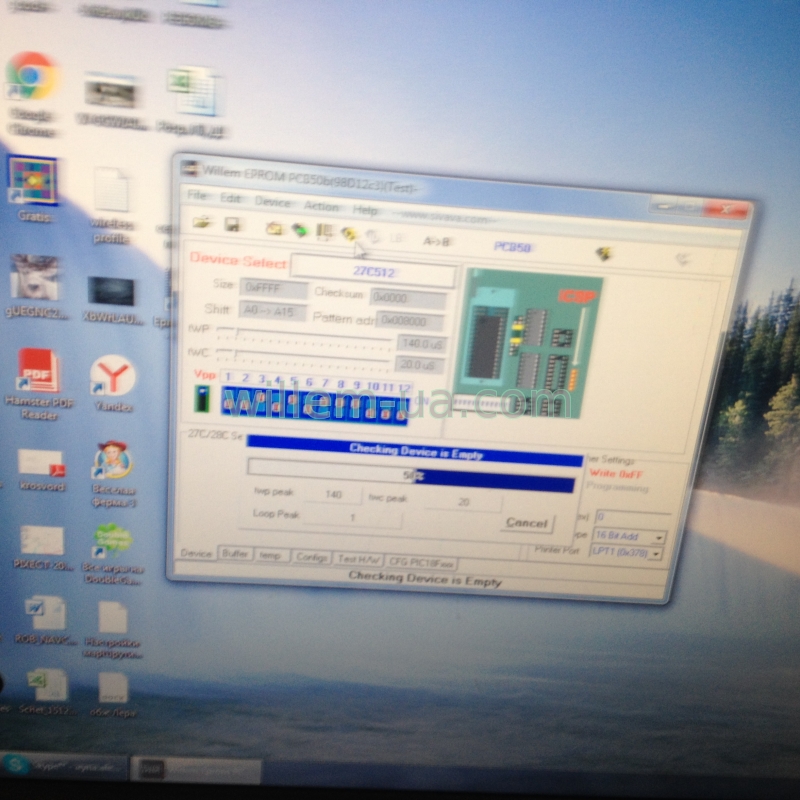The width and height of the screenshot is (800, 800).
Task: Click the yellow chip icon under the Help menu
Action: [x=349, y=233]
